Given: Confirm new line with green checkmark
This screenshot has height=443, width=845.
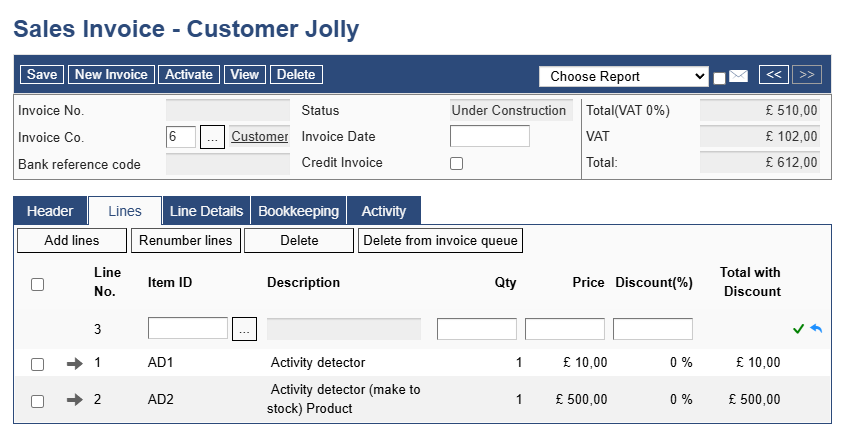Looking at the screenshot, I should pos(799,329).
